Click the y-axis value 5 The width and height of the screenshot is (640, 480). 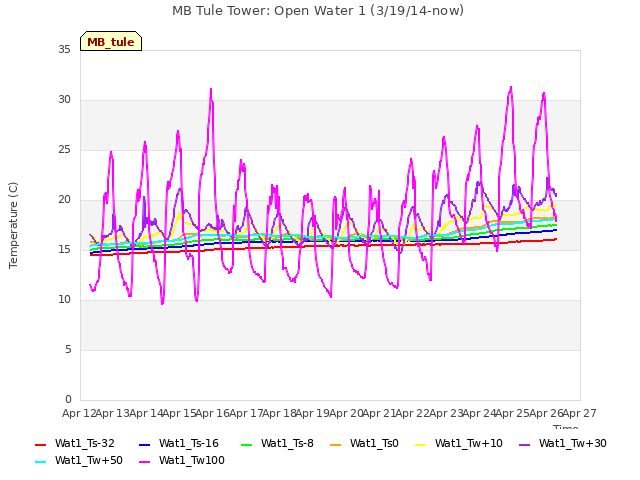coord(68,350)
